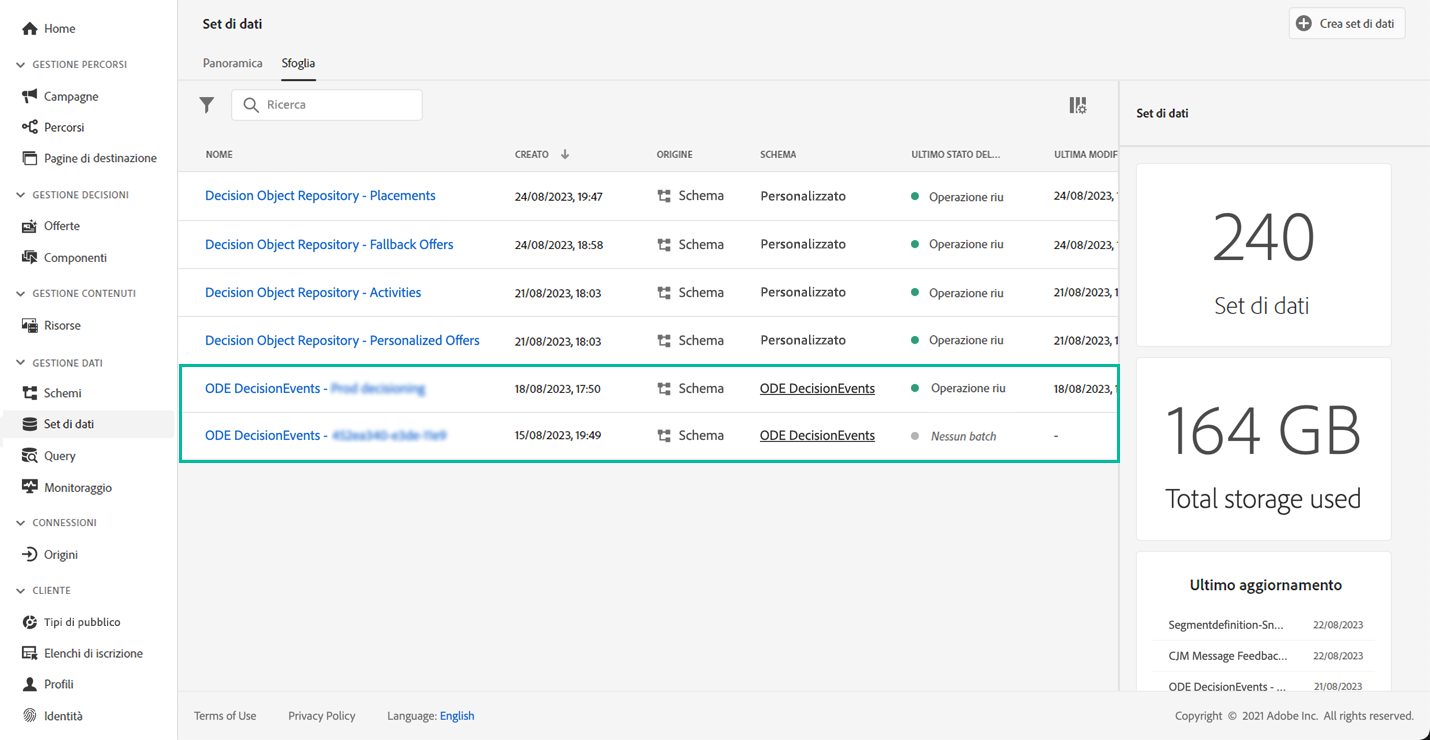Click the Crea set di dati button
This screenshot has height=740, width=1430.
tap(1347, 23)
